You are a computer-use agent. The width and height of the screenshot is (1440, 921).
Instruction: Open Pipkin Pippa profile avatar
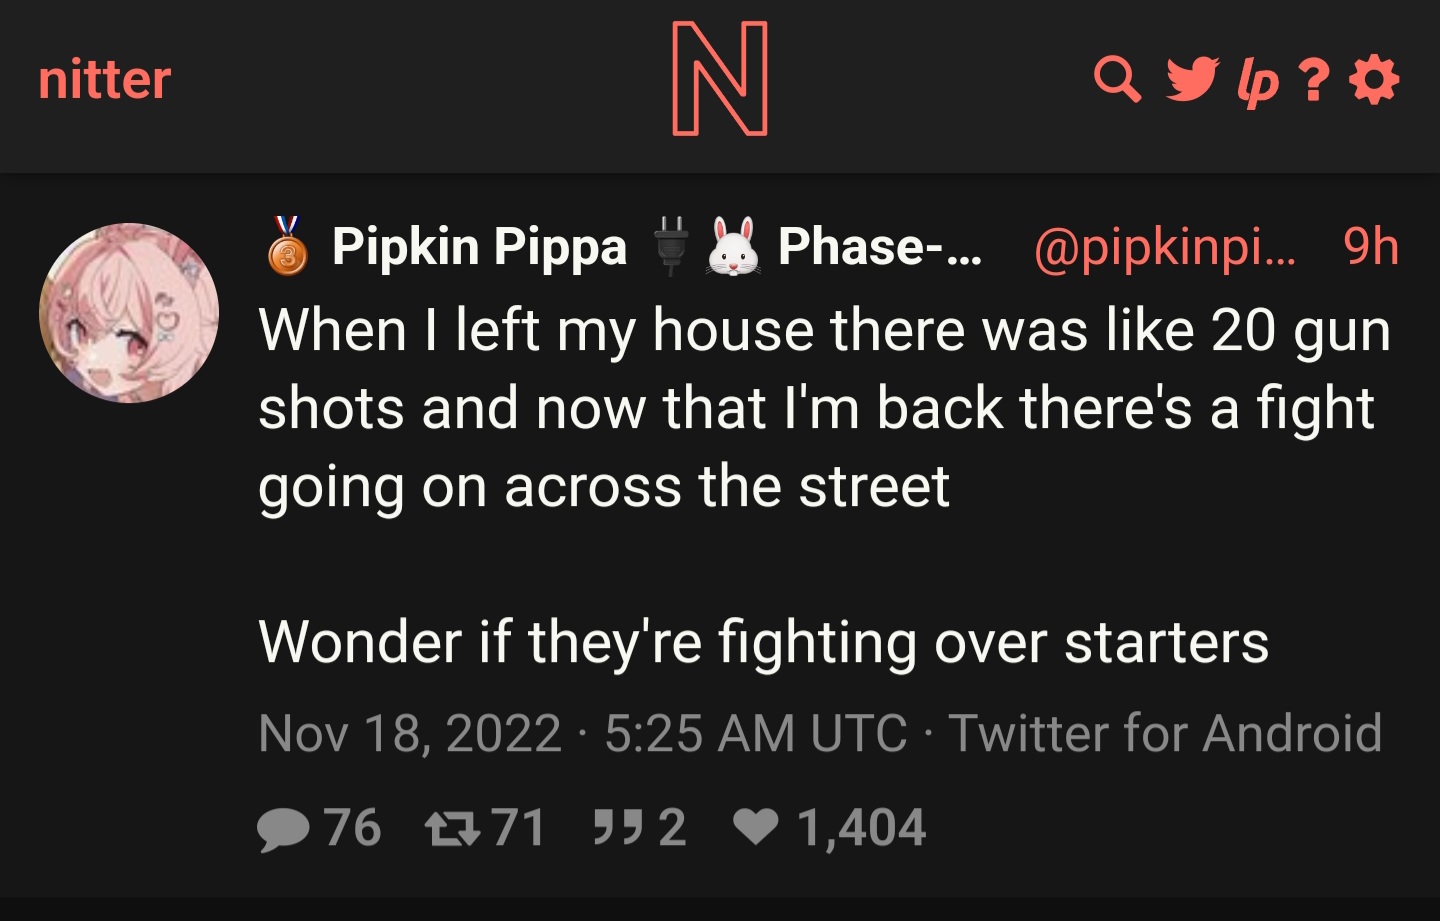point(129,313)
